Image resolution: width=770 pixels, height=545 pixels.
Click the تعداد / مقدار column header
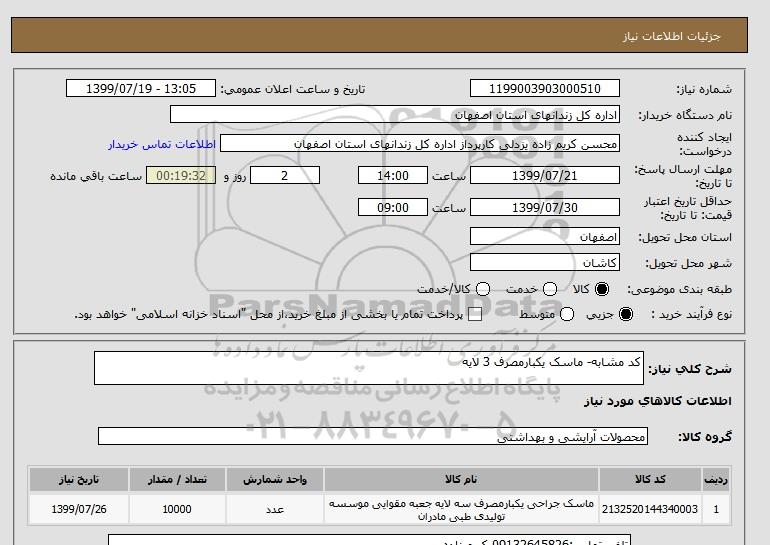point(177,480)
